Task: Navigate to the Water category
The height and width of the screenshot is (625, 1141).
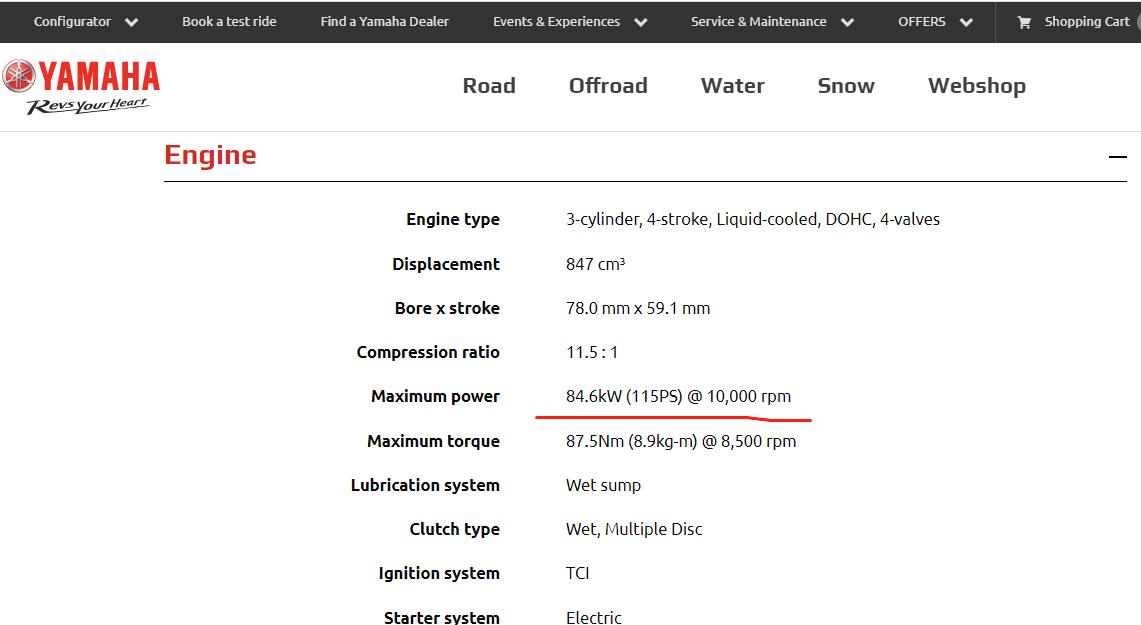Action: pos(732,86)
